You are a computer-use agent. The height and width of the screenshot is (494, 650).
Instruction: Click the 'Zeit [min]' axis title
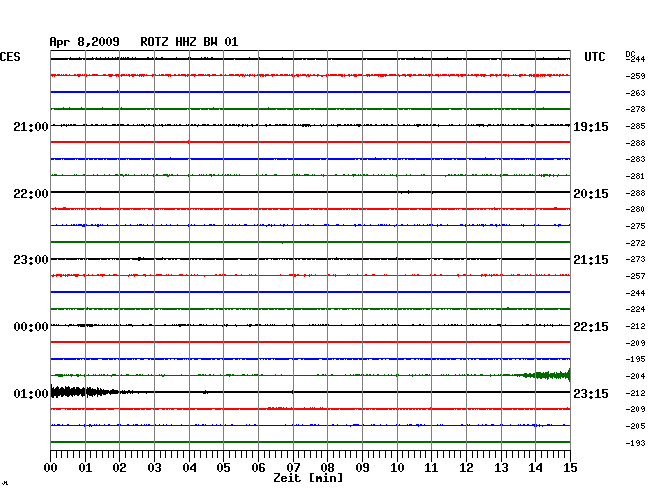point(308,478)
